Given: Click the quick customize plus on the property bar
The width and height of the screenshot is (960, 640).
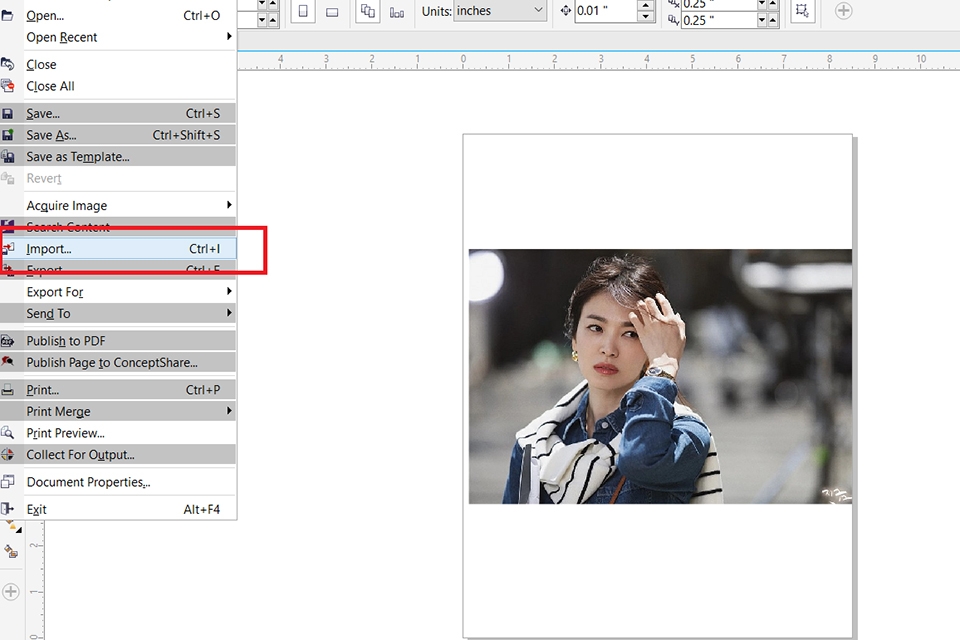Looking at the screenshot, I should (x=843, y=10).
